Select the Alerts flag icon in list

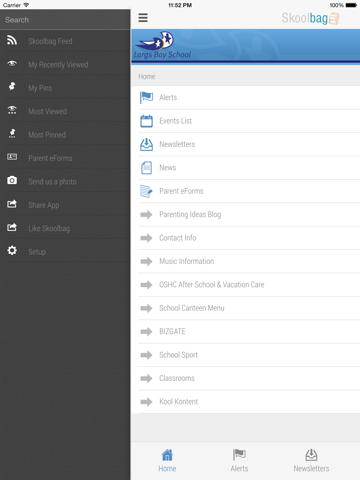(146, 97)
